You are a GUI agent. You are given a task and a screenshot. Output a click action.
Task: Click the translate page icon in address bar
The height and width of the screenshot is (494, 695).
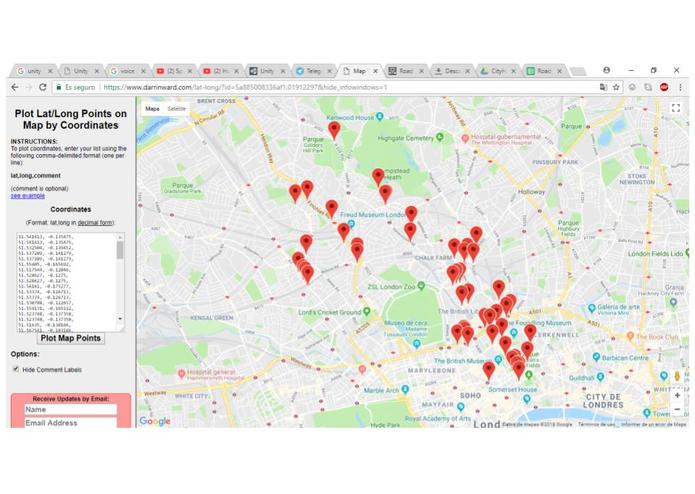pos(603,87)
